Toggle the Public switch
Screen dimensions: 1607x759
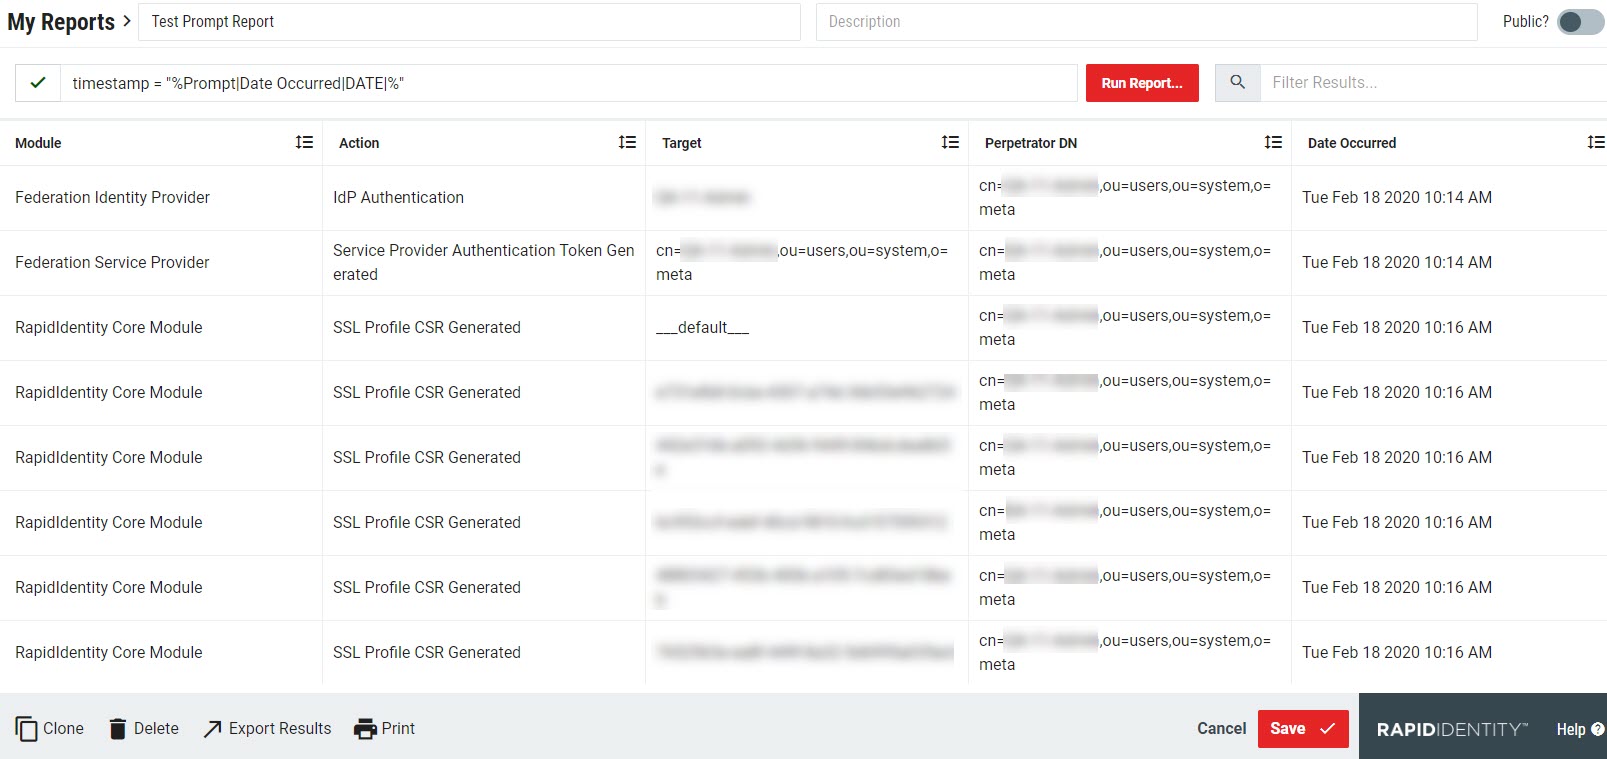[x=1581, y=22]
